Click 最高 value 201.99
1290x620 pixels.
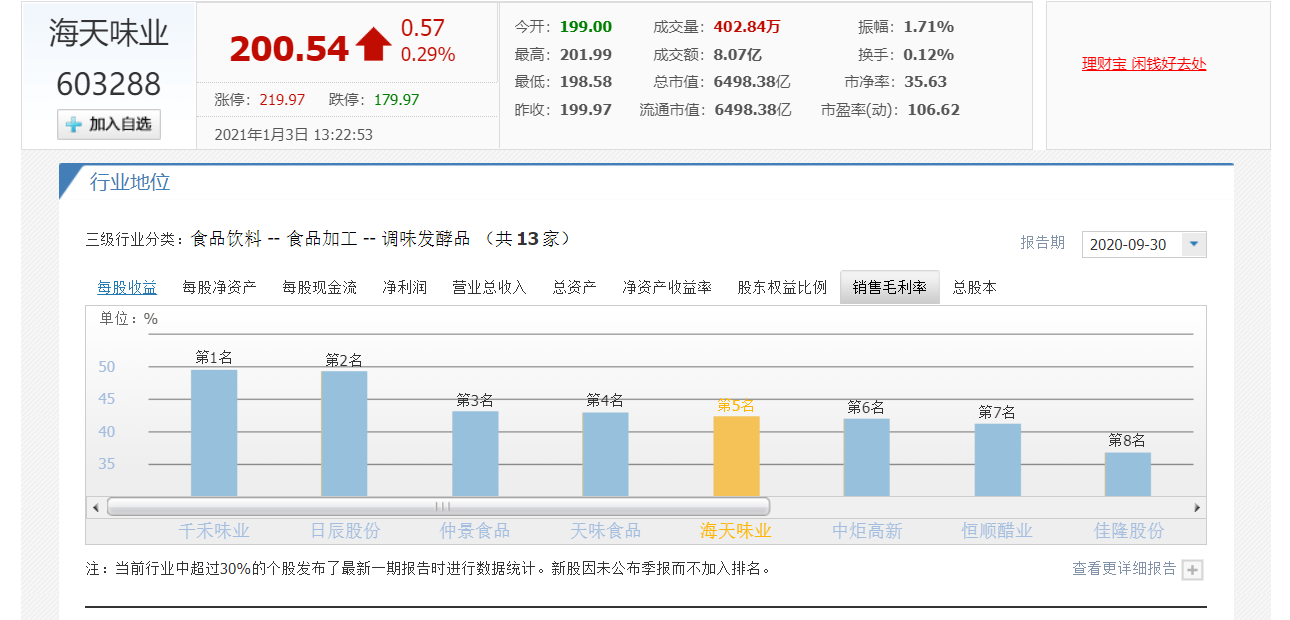586,55
